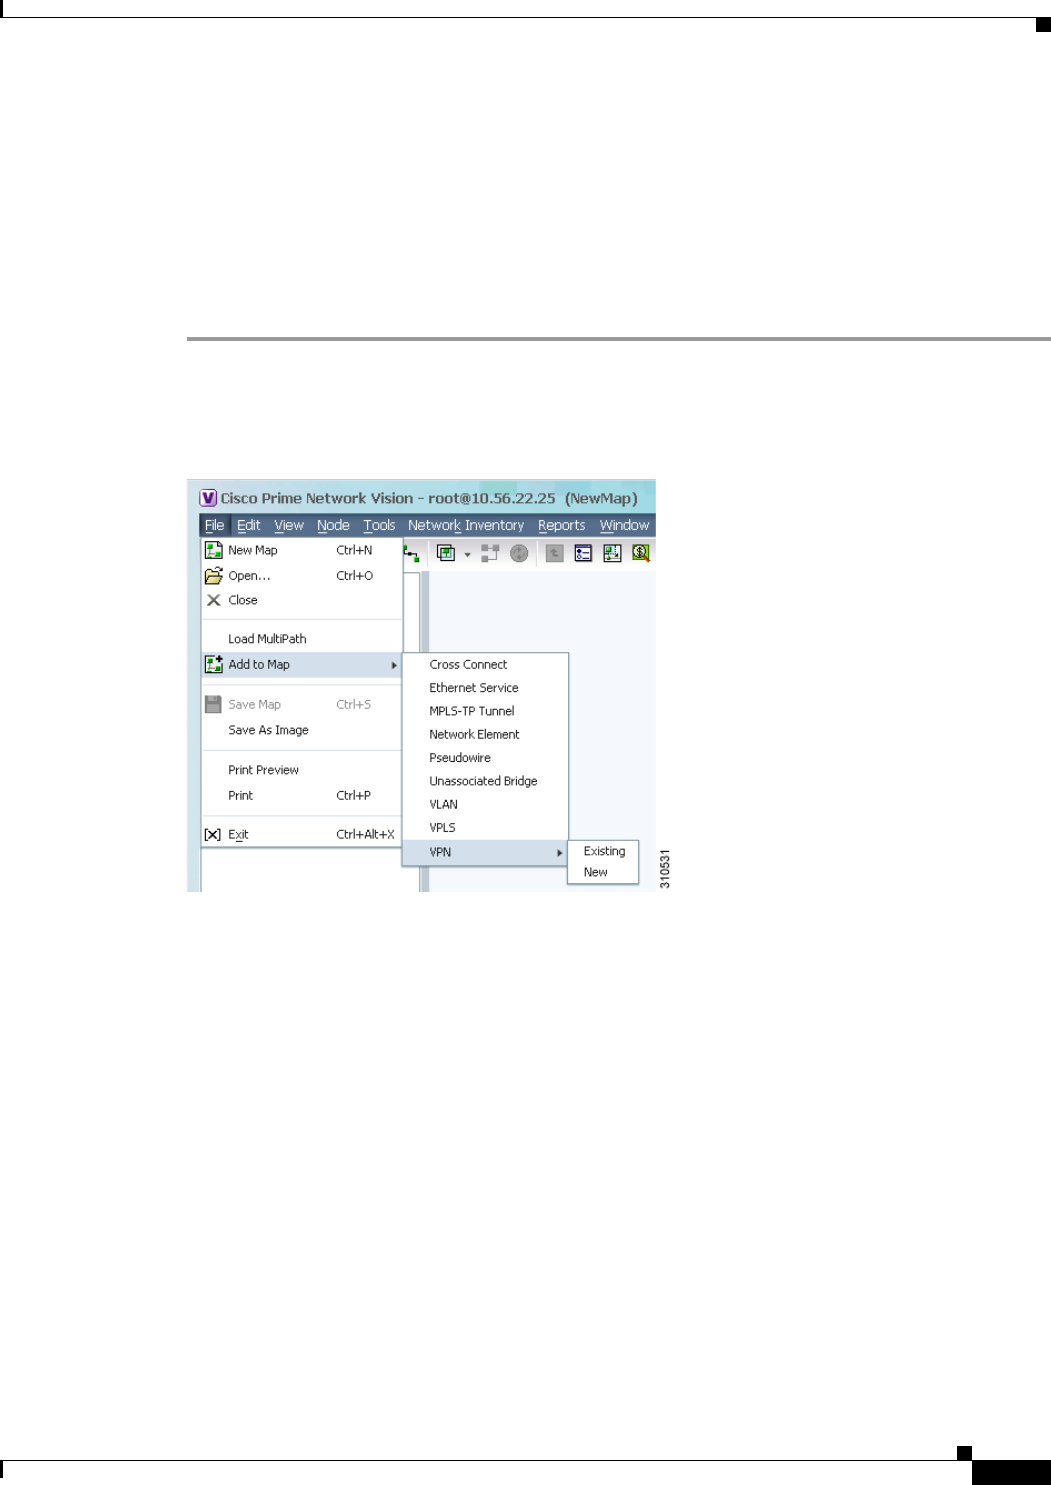Click the magnifier search toolbar icon

coord(641,553)
